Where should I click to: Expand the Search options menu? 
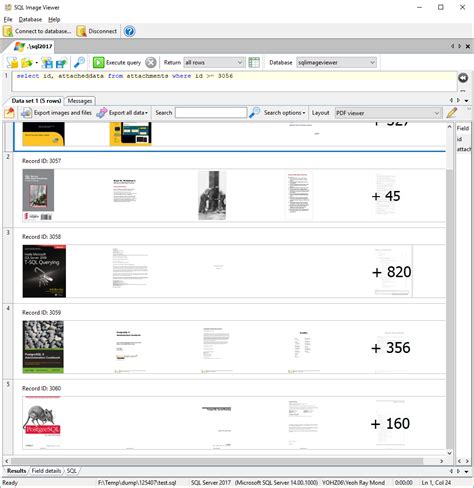pos(284,113)
